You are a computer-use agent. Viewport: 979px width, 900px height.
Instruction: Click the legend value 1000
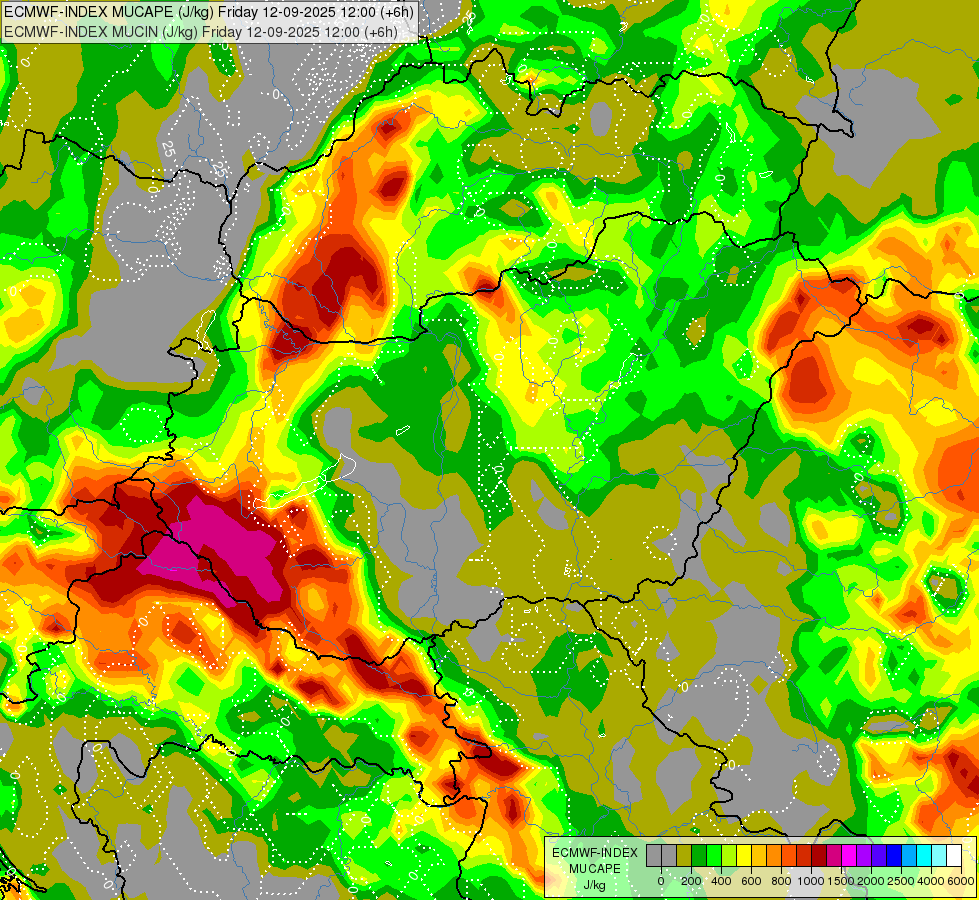click(810, 881)
